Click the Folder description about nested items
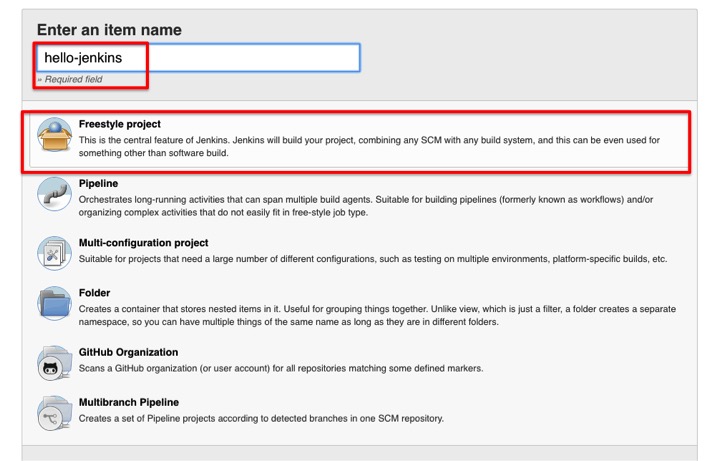Viewport: 720px width, 461px height. click(377, 315)
